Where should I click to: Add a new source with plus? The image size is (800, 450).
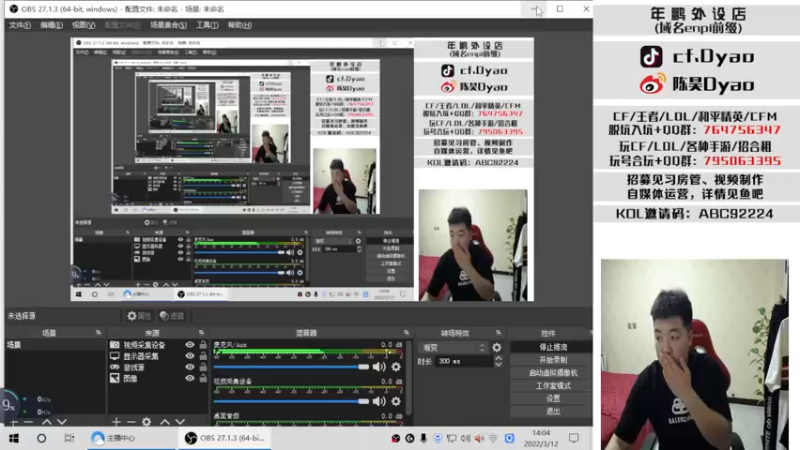(x=116, y=422)
